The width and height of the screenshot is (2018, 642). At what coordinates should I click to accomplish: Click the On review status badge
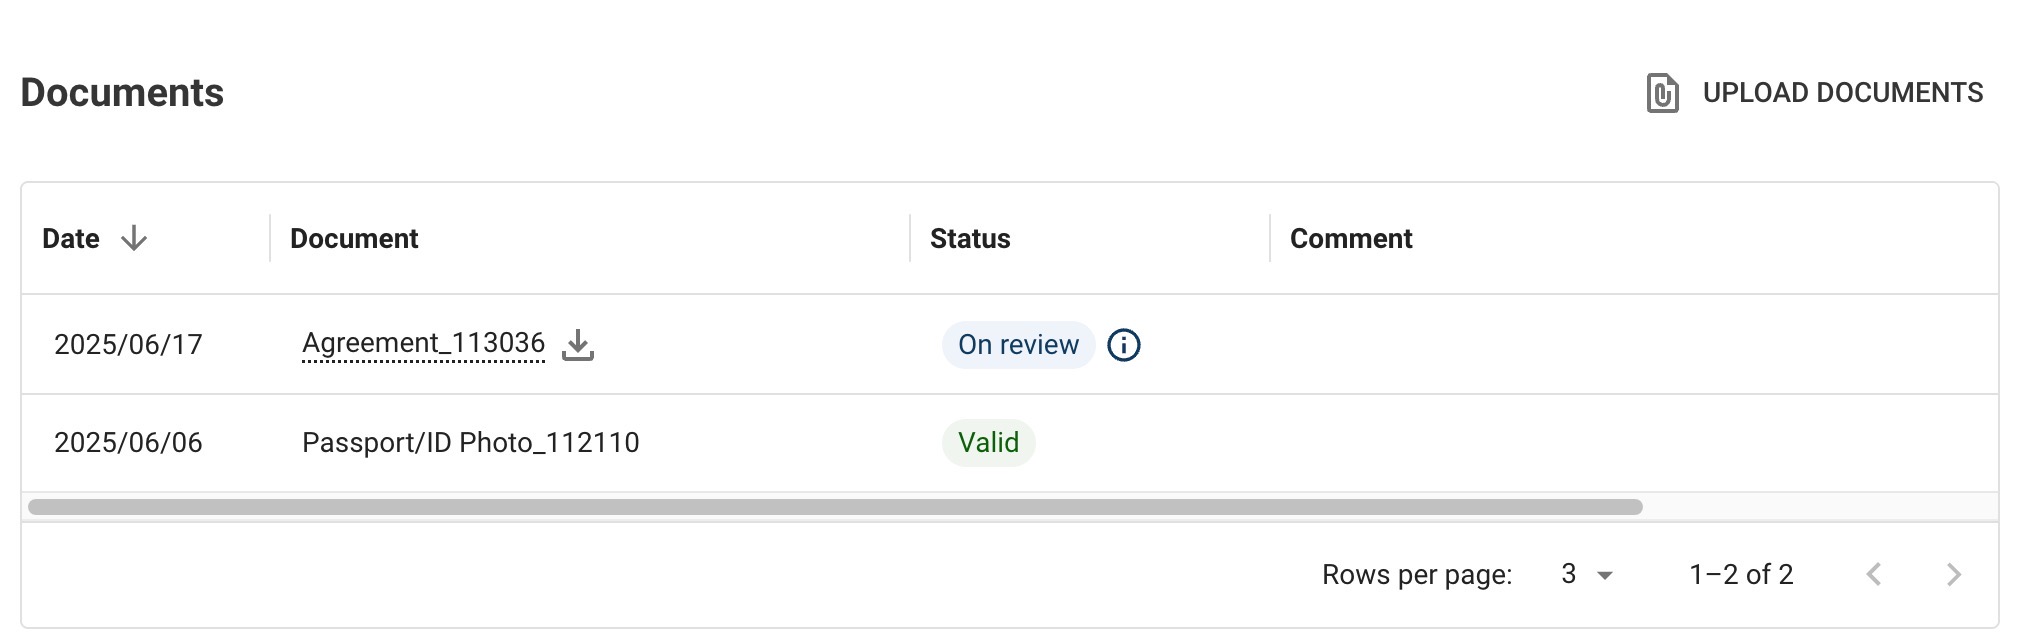pyautogui.click(x=1018, y=345)
